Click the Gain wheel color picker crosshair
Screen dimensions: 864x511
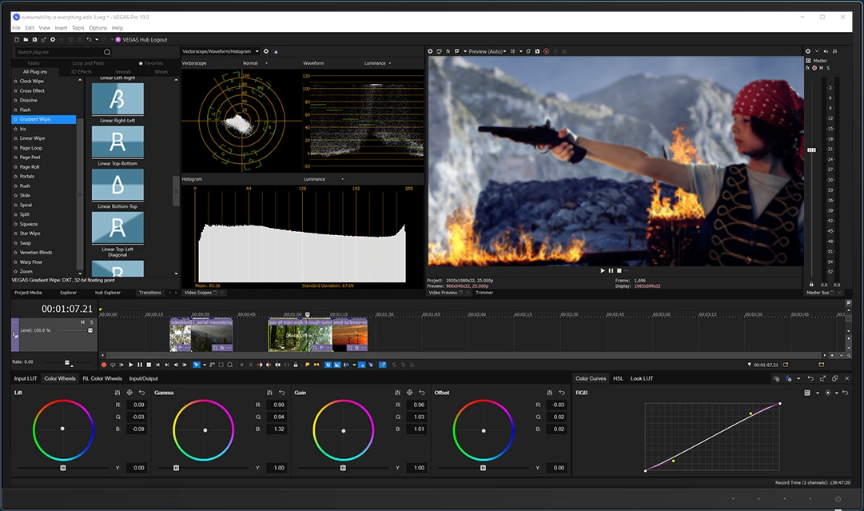point(409,392)
